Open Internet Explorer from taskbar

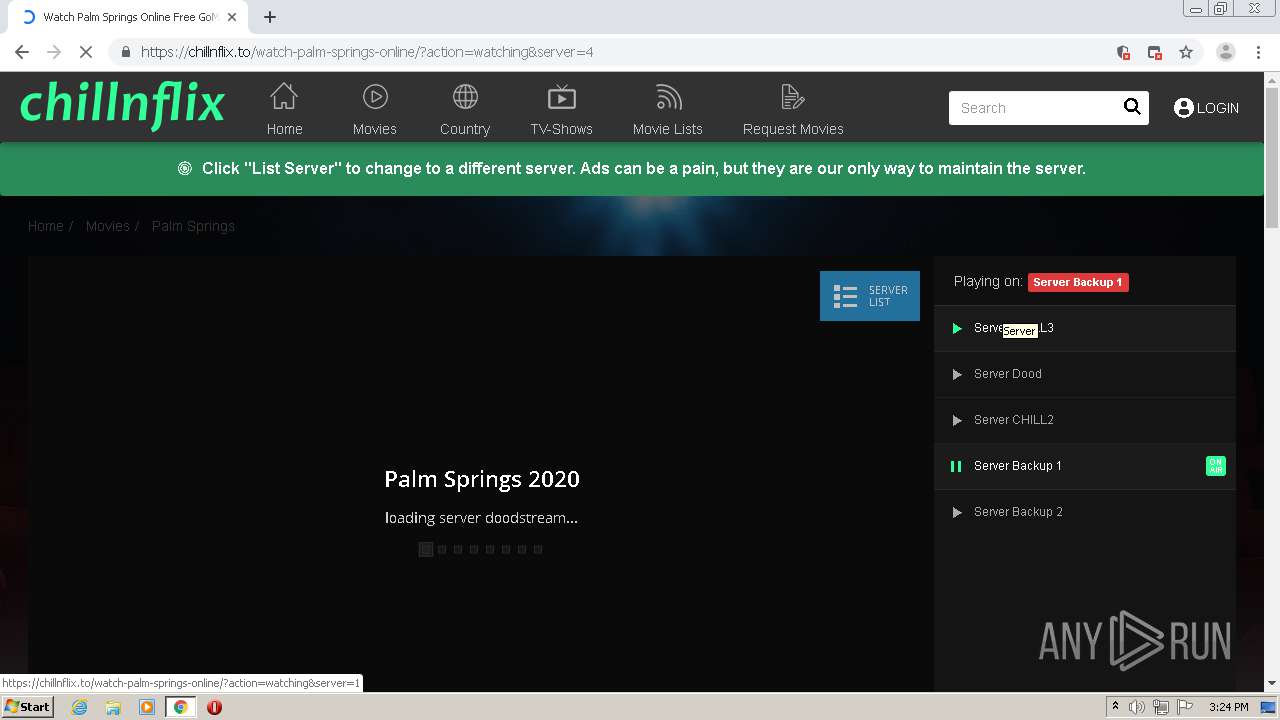tap(80, 707)
